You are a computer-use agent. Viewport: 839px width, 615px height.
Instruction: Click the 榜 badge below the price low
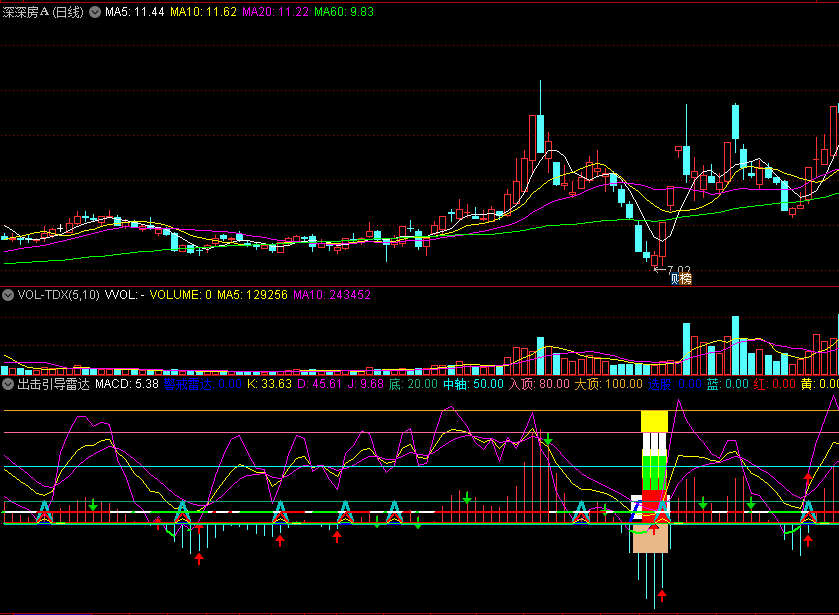(685, 279)
